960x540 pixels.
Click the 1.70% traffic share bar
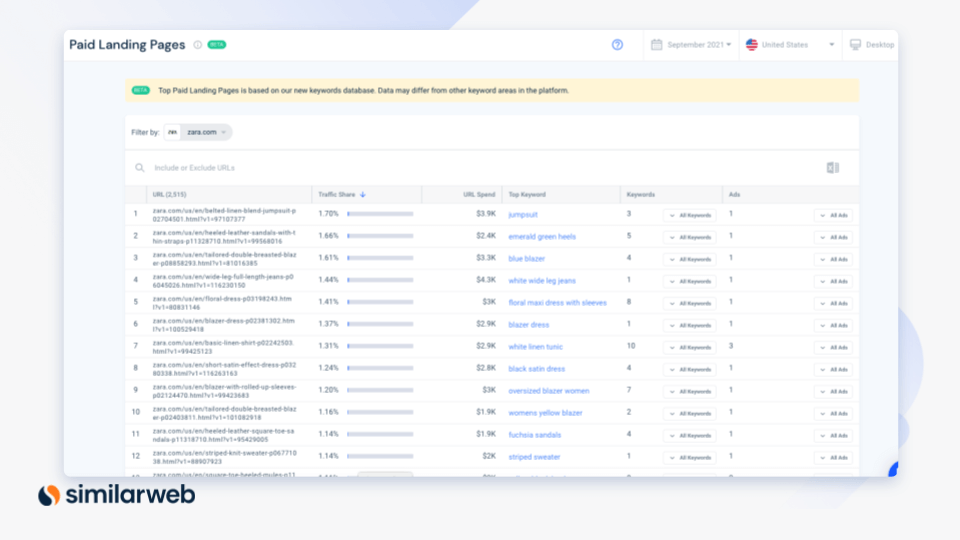[380, 214]
